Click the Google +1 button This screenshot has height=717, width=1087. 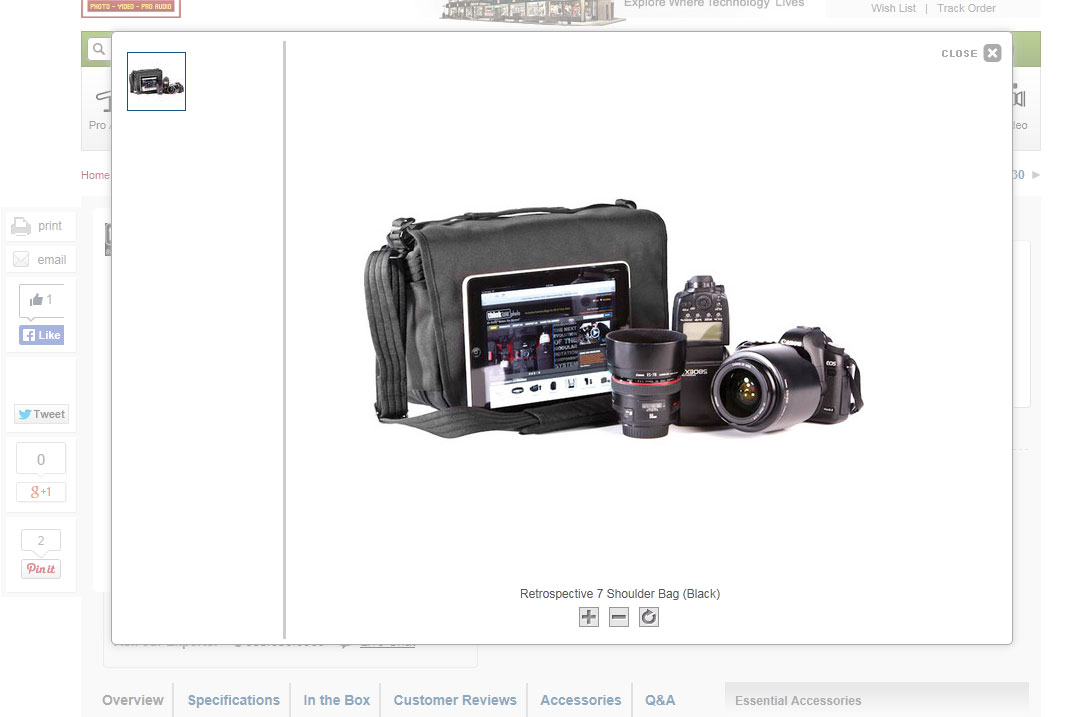(41, 492)
